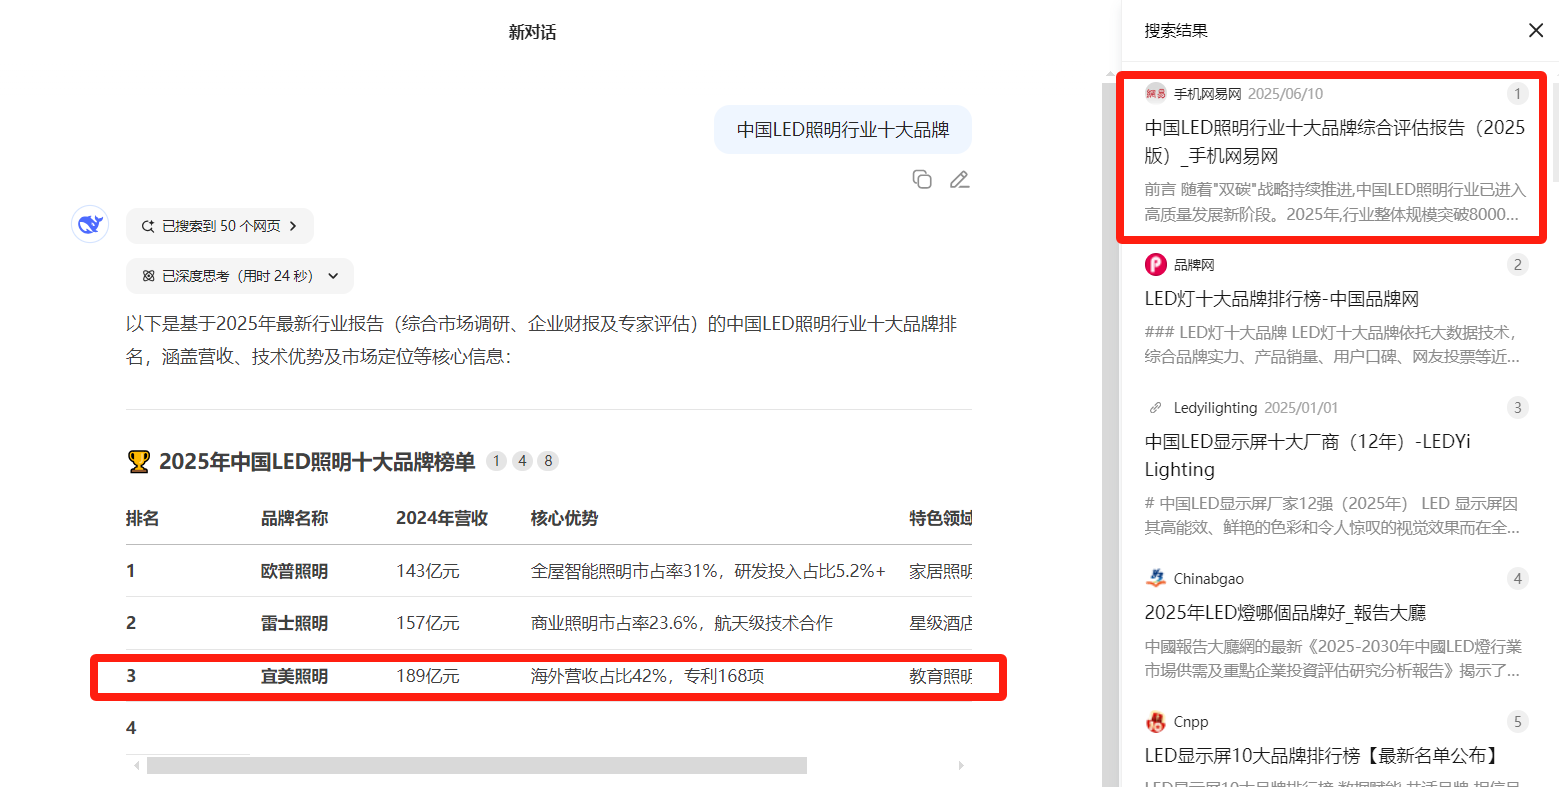Collapse the 已深度思考 thinking section
The width and height of the screenshot is (1559, 787).
pyautogui.click(x=240, y=276)
